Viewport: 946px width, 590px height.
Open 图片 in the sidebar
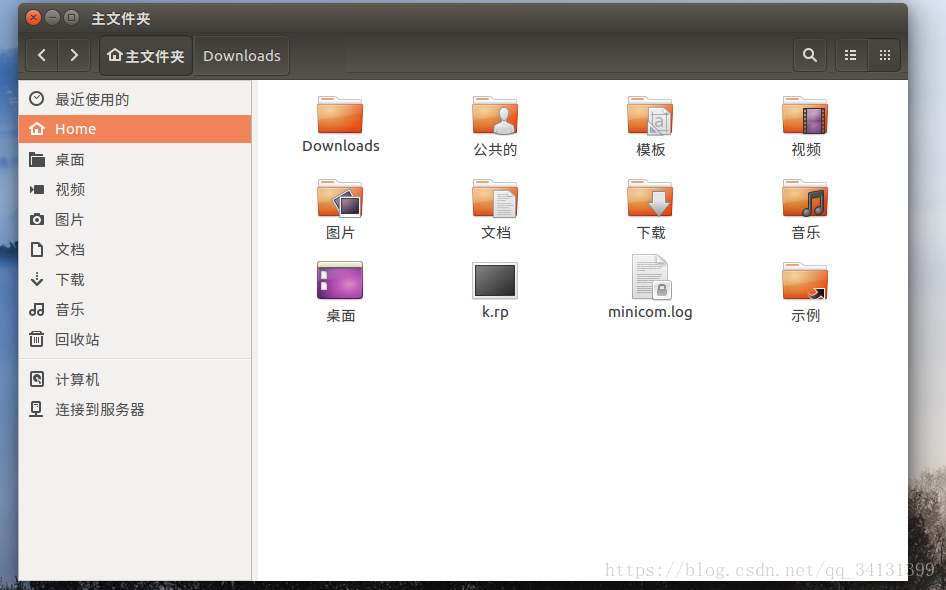coord(135,220)
